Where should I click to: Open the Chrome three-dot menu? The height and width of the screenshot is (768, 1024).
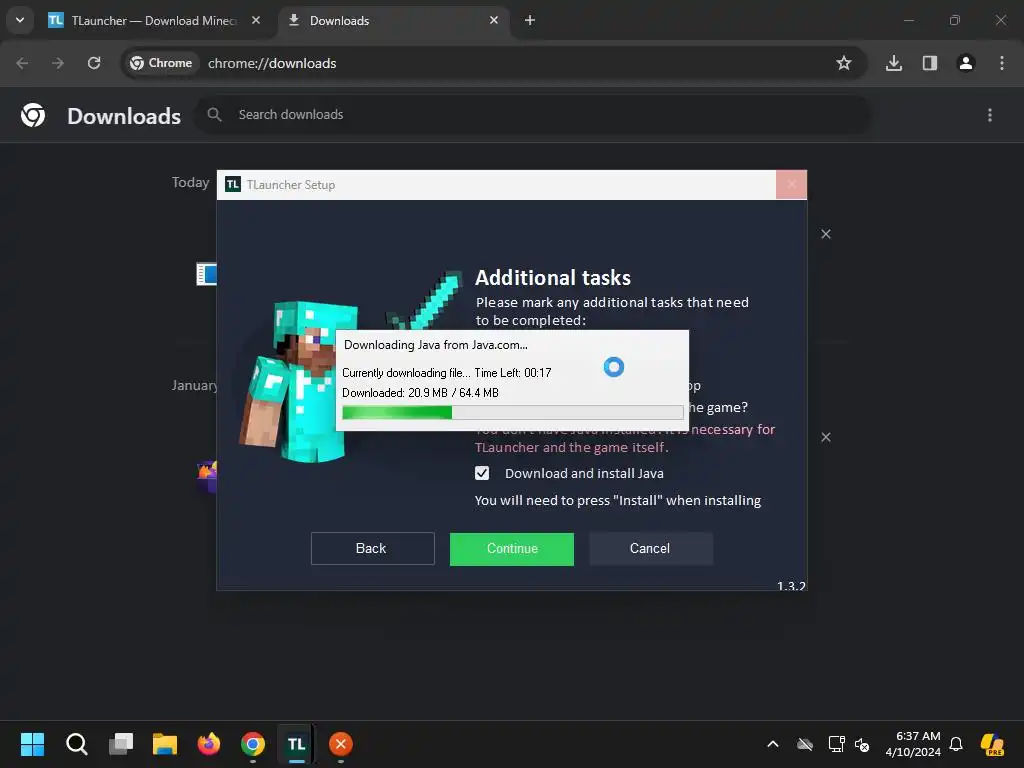(1002, 63)
